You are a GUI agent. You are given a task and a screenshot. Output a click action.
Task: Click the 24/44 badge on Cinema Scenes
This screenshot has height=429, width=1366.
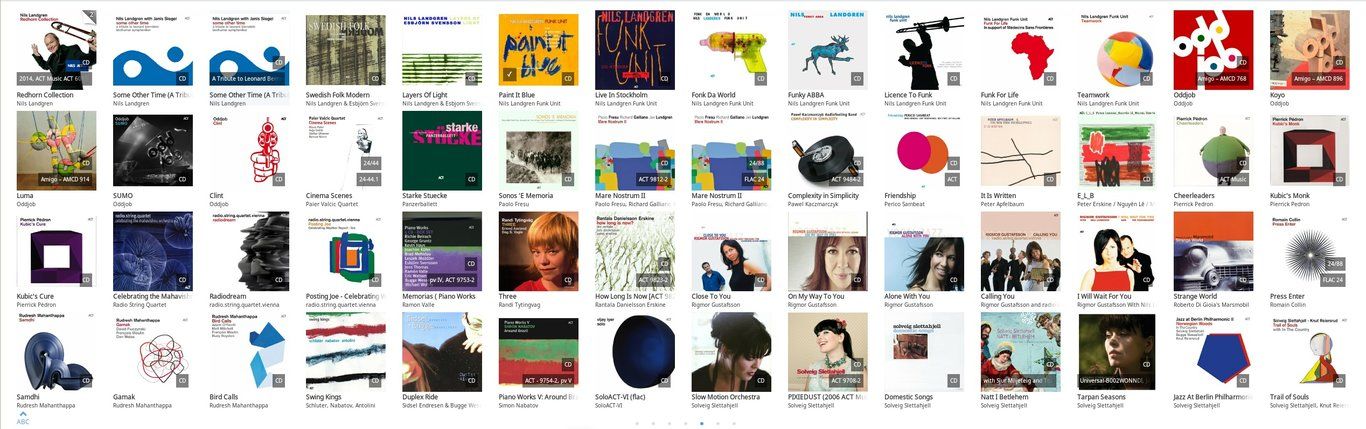click(371, 162)
